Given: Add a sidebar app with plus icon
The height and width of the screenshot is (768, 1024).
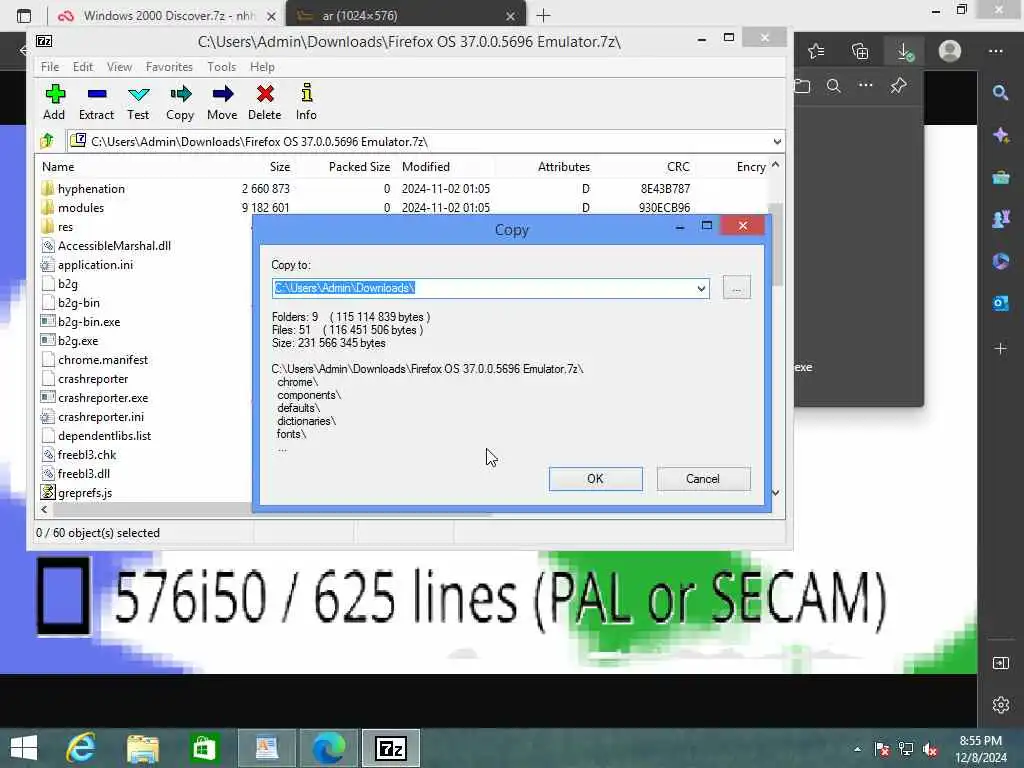Looking at the screenshot, I should (1000, 349).
